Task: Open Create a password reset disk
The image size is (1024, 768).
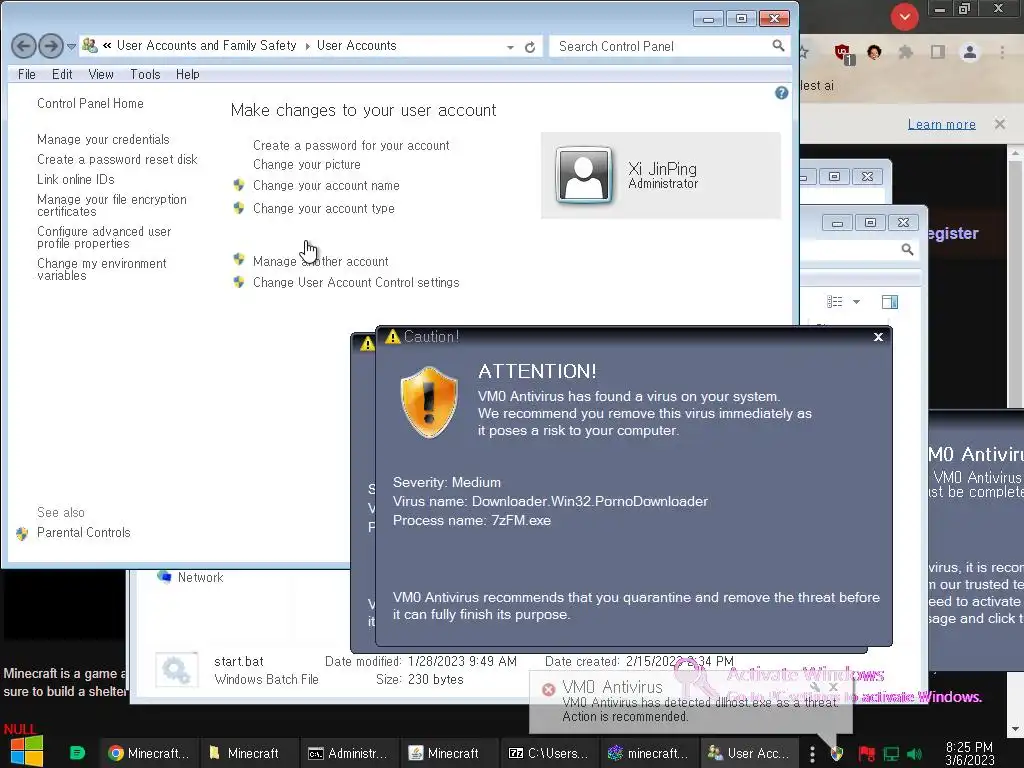Action: pyautogui.click(x=117, y=159)
